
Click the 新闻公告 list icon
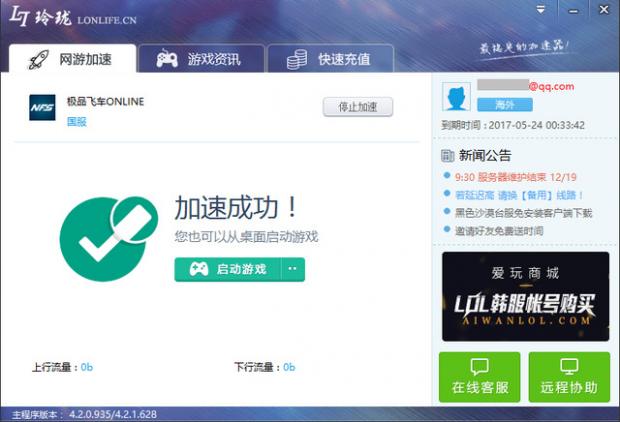447,155
